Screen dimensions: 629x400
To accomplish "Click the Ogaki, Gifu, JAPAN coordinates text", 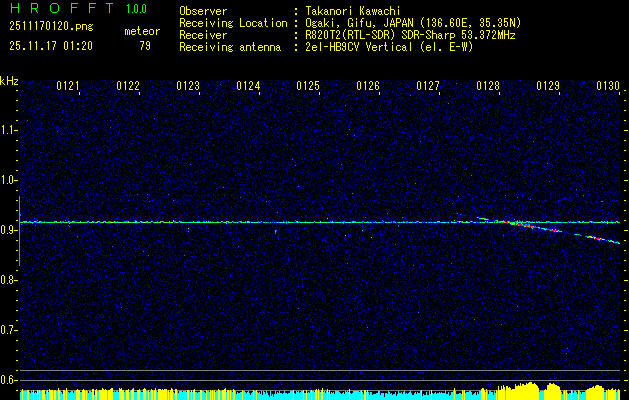I will tap(413, 23).
